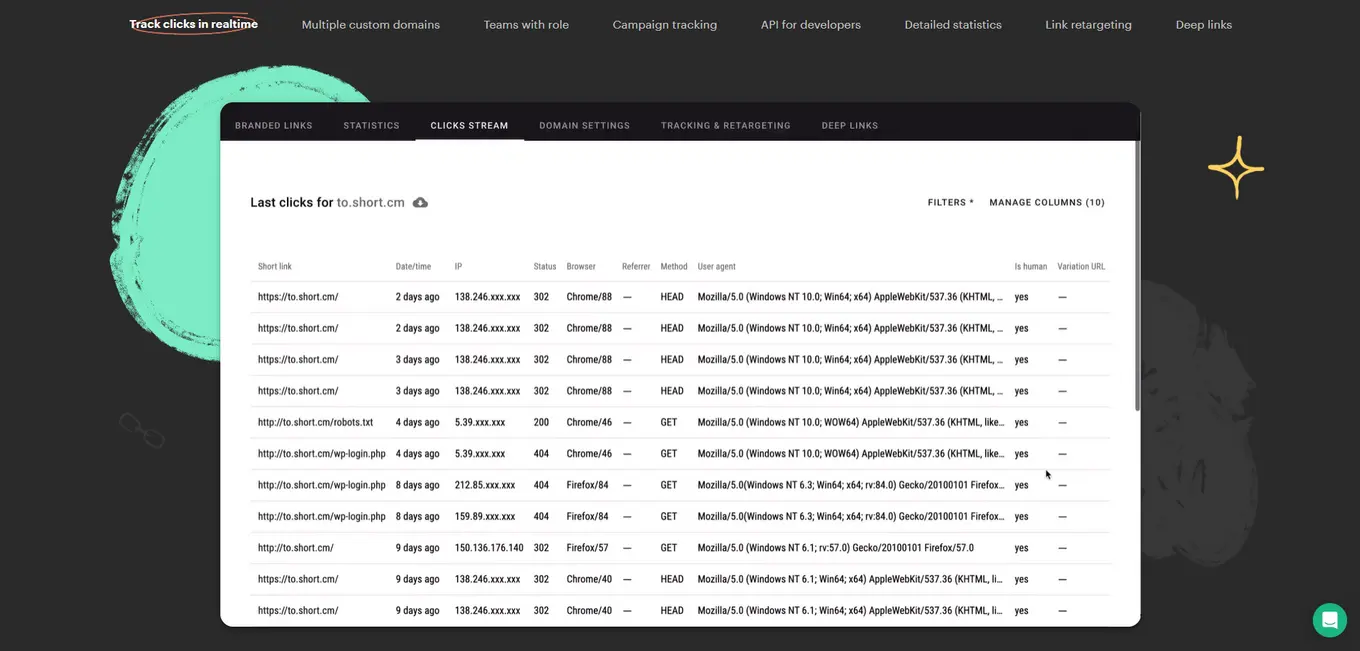1360x651 pixels.
Task: Click the Status column header
Action: pyautogui.click(x=544, y=267)
